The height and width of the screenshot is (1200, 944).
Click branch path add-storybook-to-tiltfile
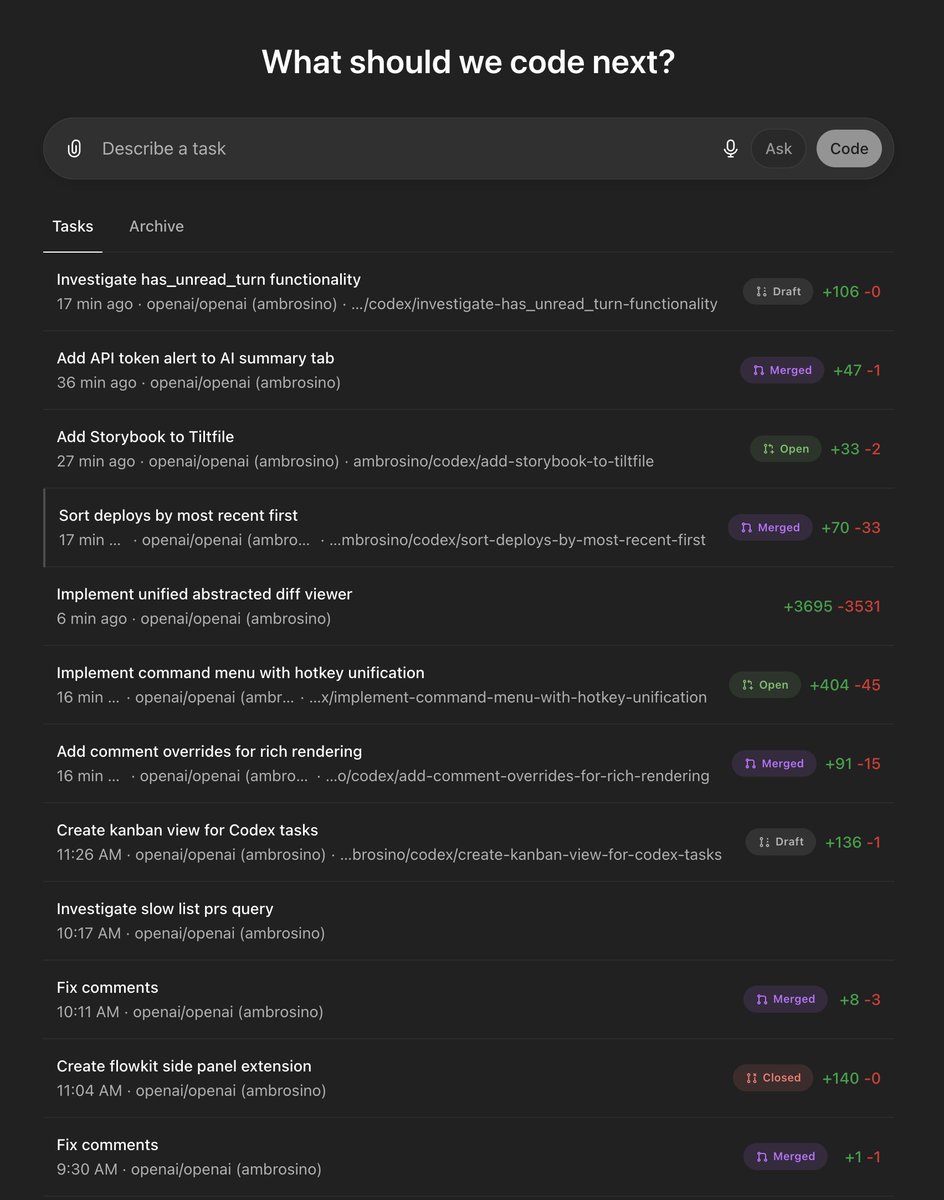pyautogui.click(x=503, y=461)
